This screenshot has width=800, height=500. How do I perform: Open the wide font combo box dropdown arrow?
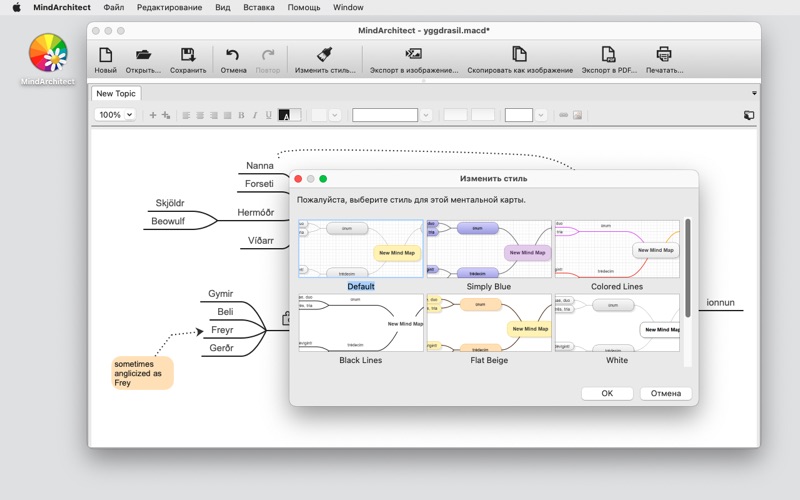click(426, 115)
